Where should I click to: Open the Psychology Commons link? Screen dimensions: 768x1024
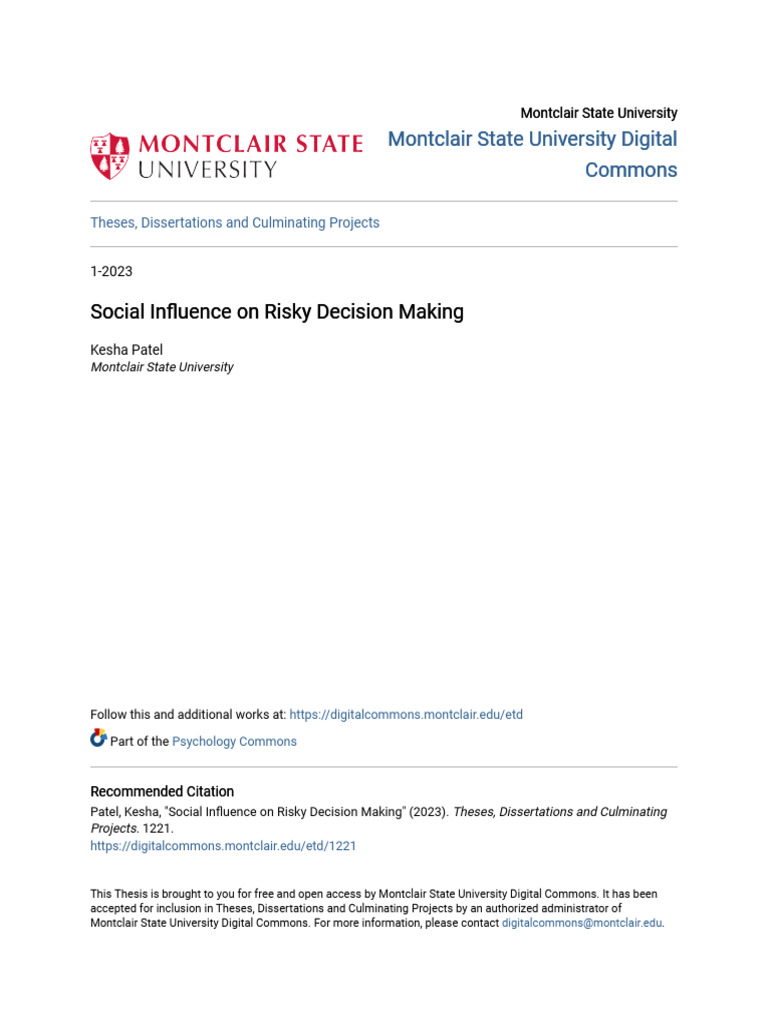234,742
